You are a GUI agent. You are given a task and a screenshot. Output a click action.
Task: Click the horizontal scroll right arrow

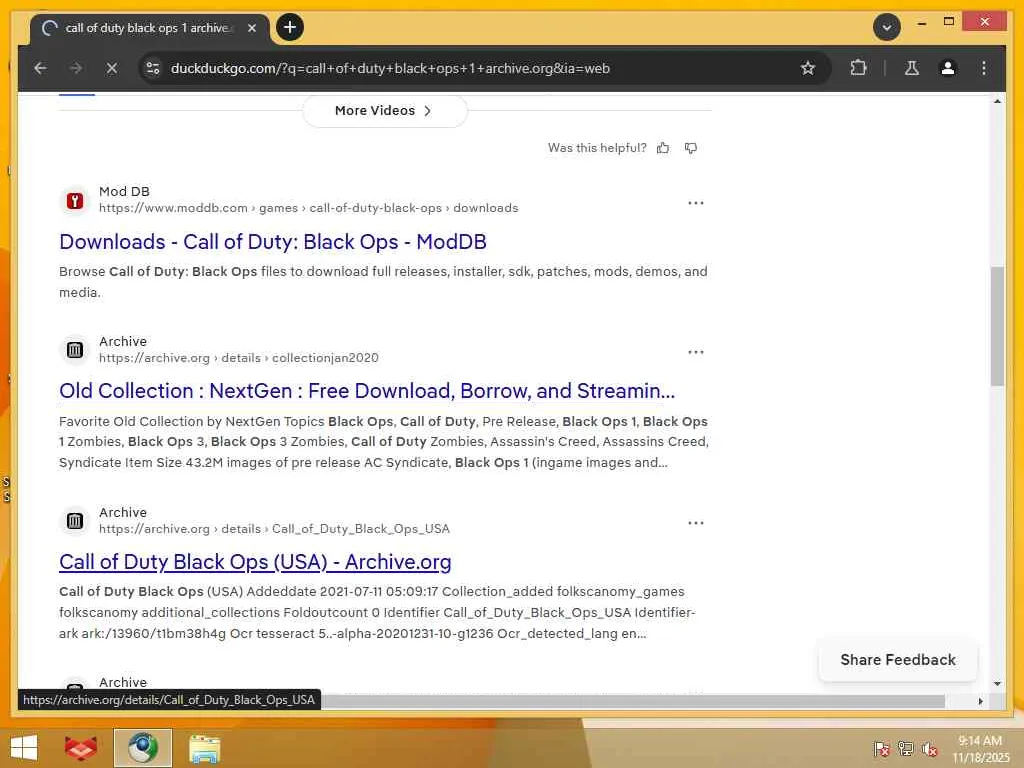[x=980, y=701]
